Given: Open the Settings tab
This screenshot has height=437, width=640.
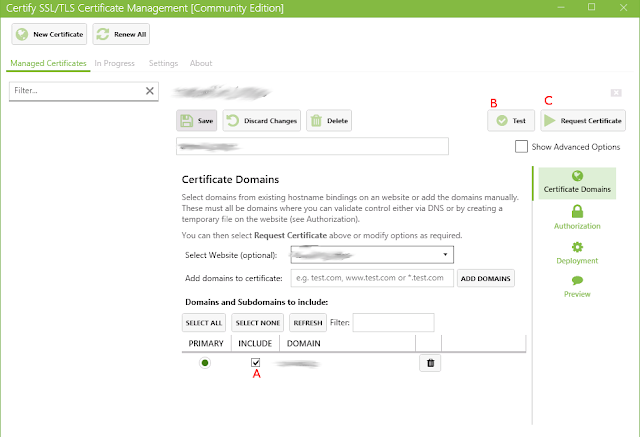Looking at the screenshot, I should tap(163, 63).
